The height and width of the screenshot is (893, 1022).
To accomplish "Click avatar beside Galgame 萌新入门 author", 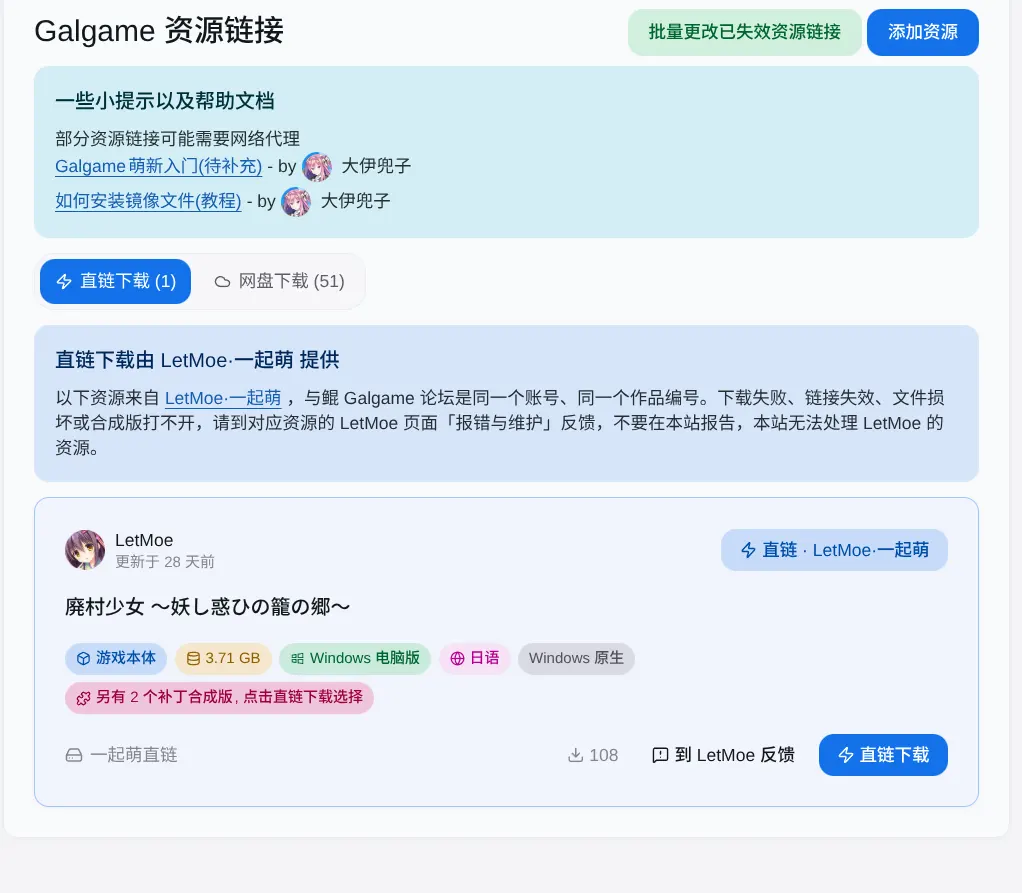I will 317,166.
